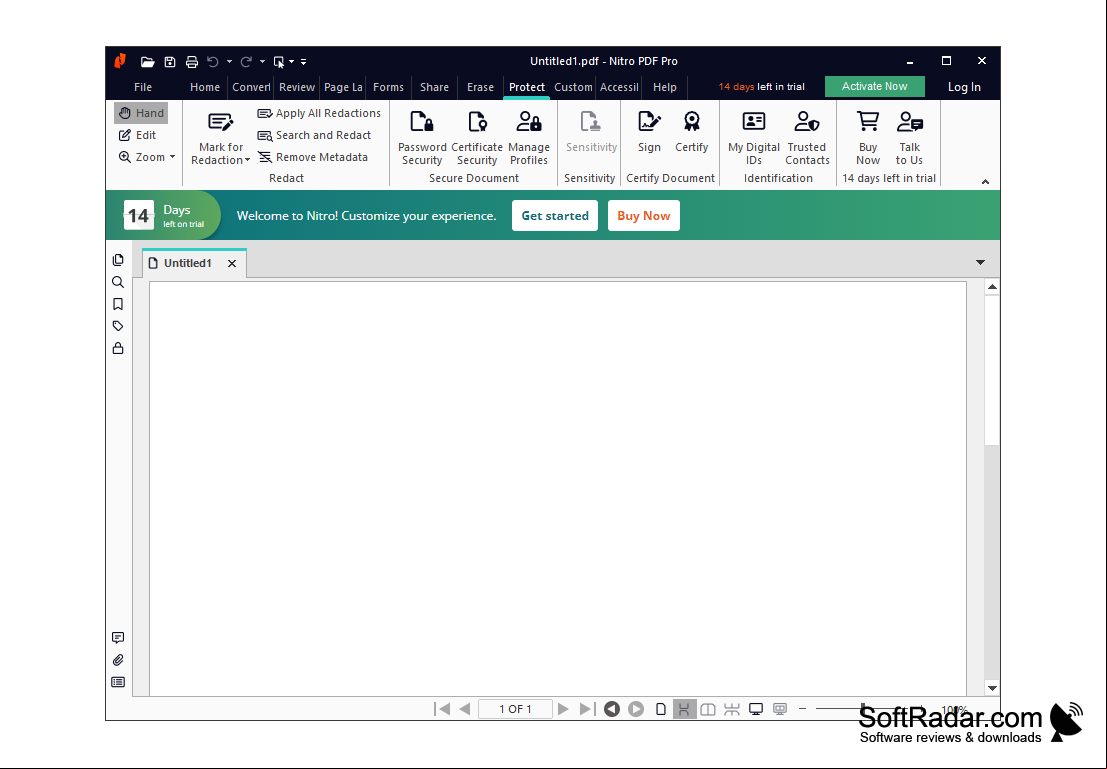Go to the previous page
Screen dimensions: 1107x769
point(465,709)
